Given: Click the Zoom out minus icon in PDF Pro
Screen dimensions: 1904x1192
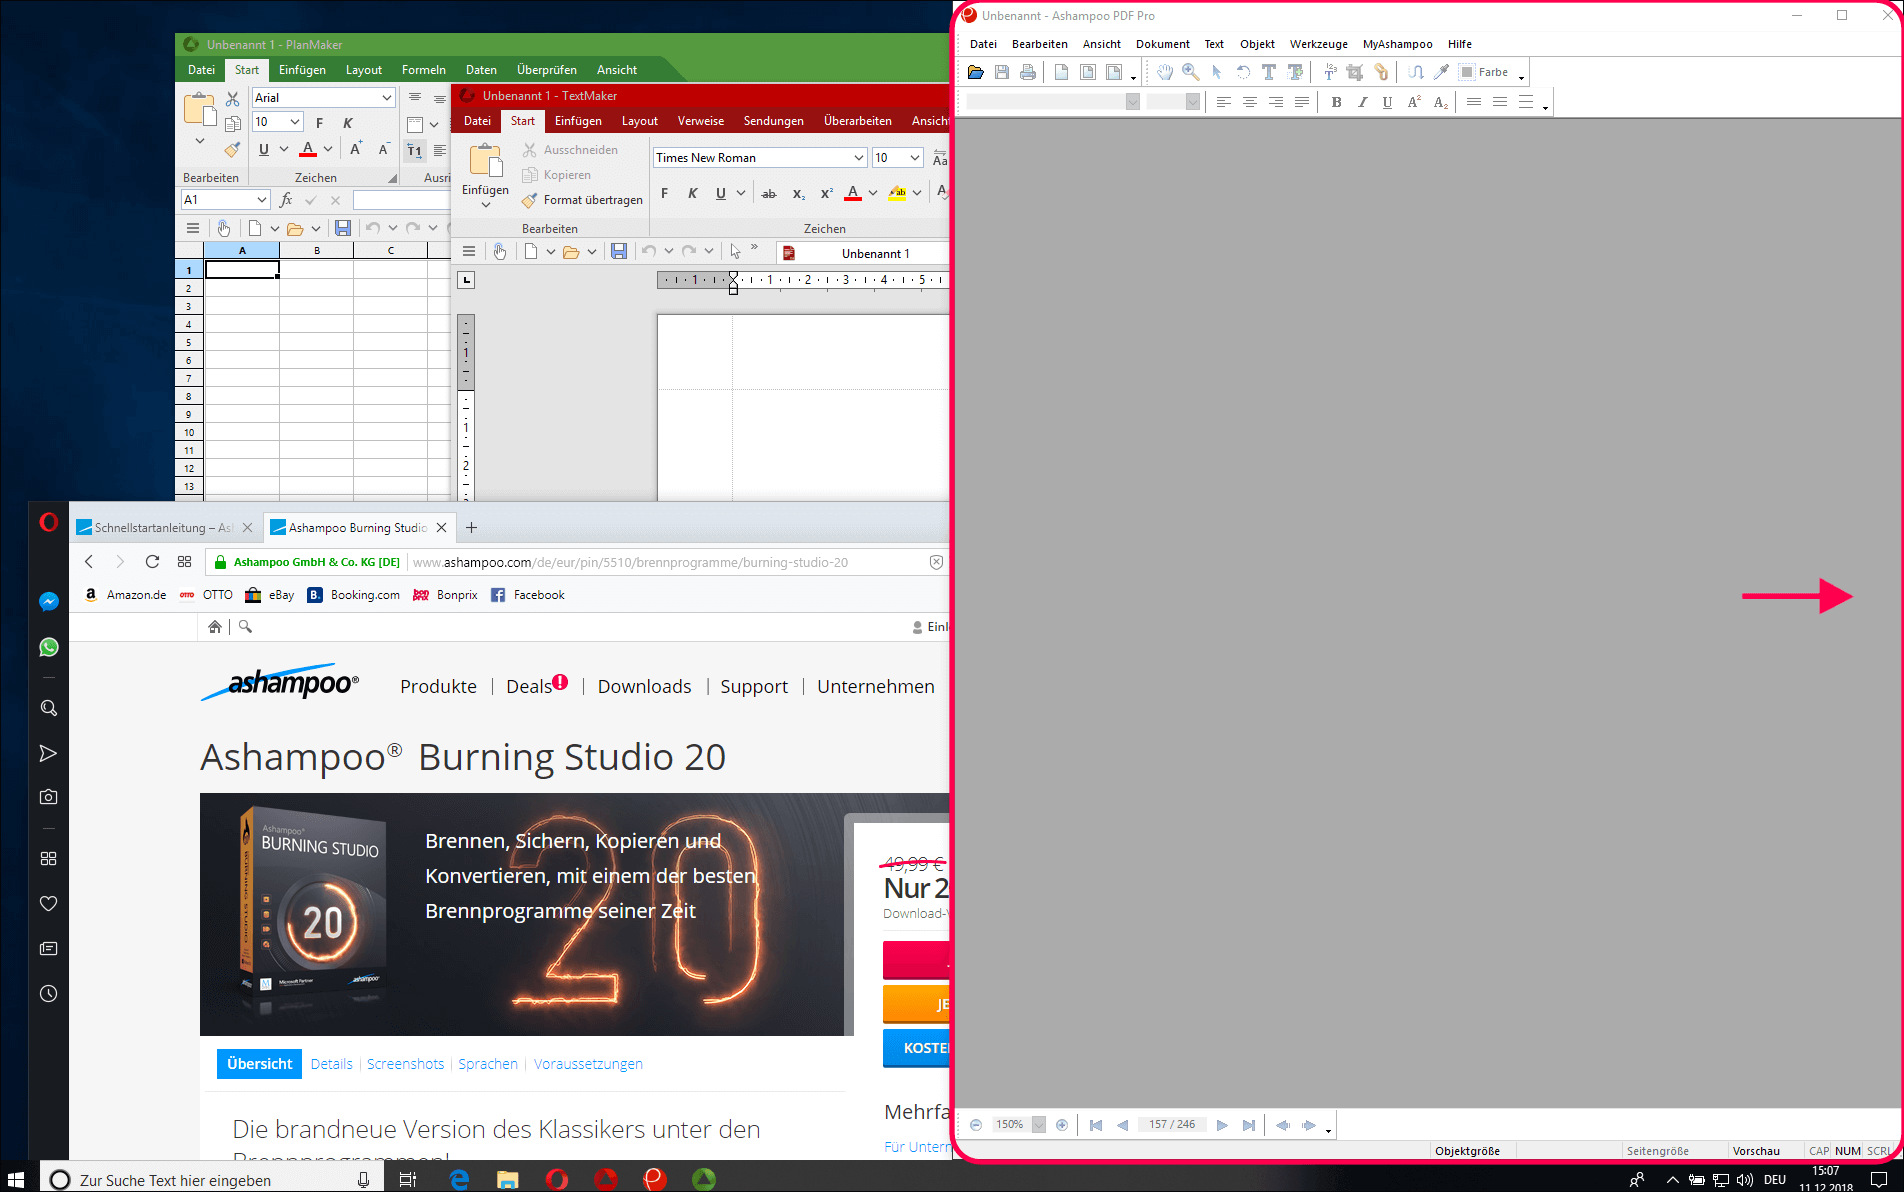Looking at the screenshot, I should click(976, 1125).
